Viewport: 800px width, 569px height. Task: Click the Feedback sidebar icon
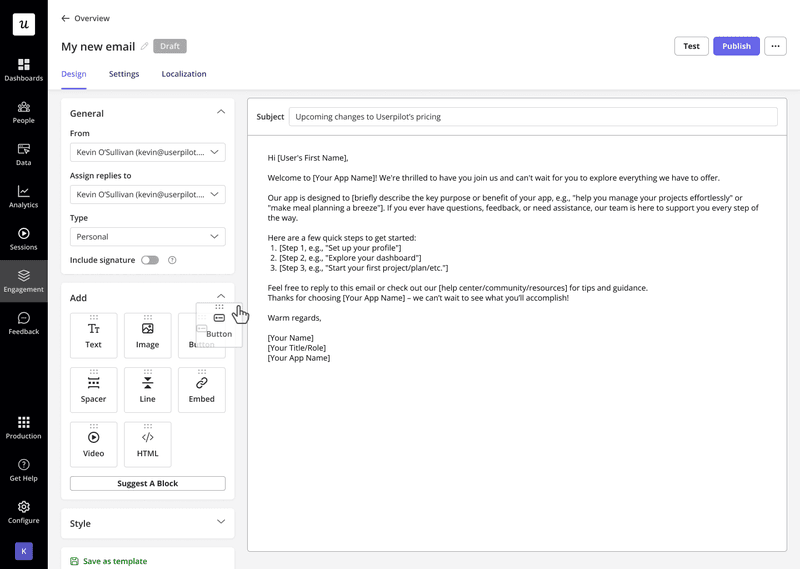point(23,323)
